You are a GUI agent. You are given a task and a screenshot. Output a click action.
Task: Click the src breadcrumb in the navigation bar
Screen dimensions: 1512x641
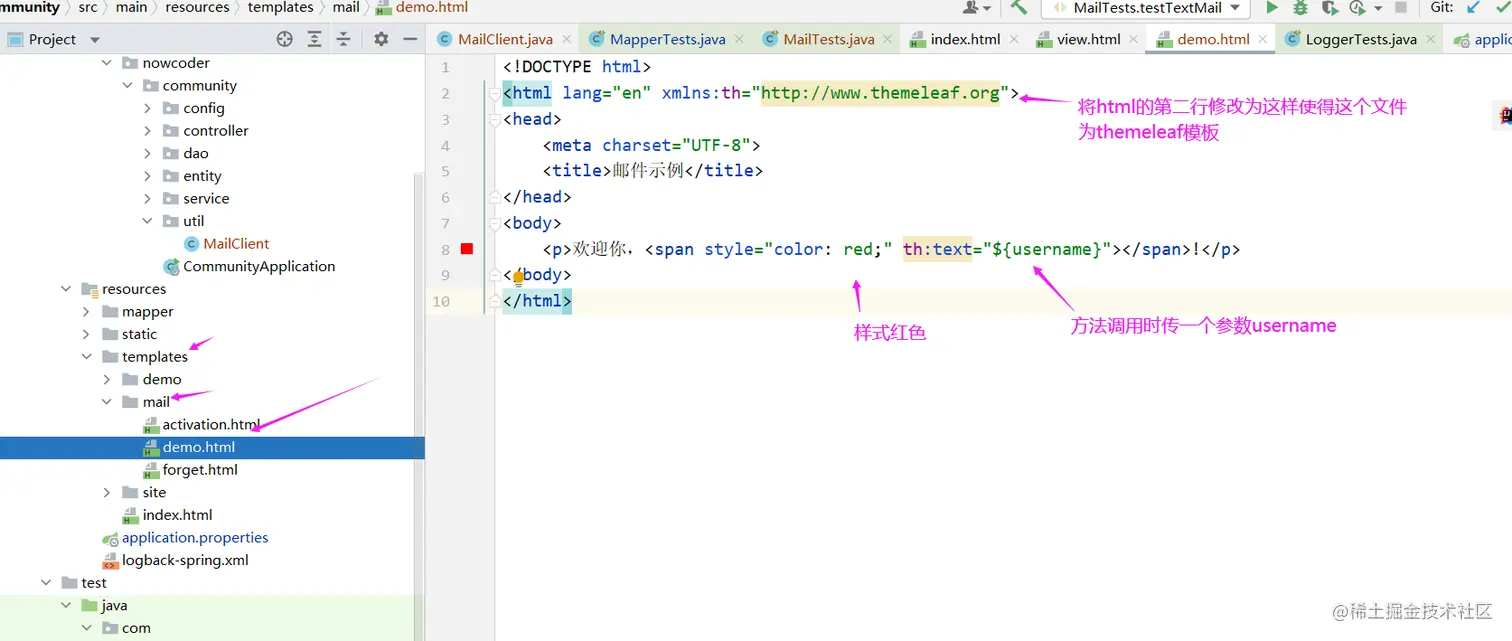click(x=88, y=7)
